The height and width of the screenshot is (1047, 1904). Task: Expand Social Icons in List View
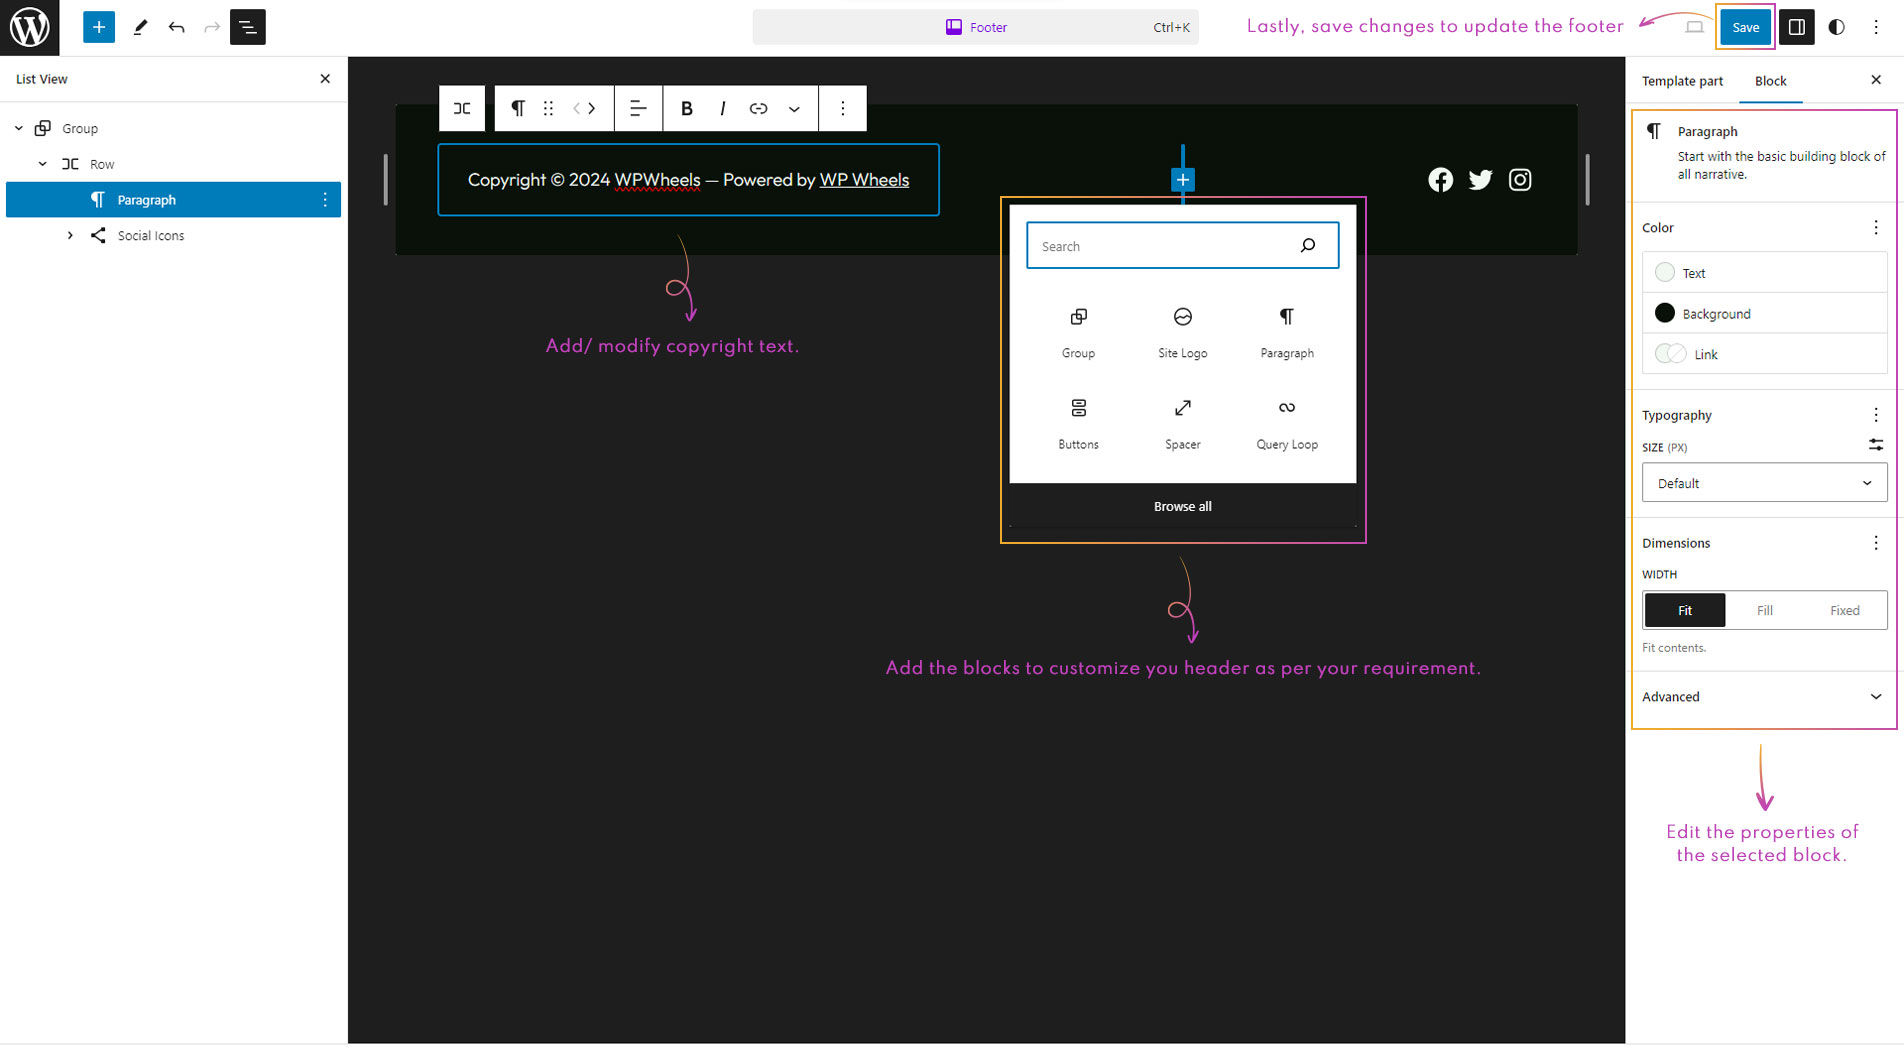point(70,236)
